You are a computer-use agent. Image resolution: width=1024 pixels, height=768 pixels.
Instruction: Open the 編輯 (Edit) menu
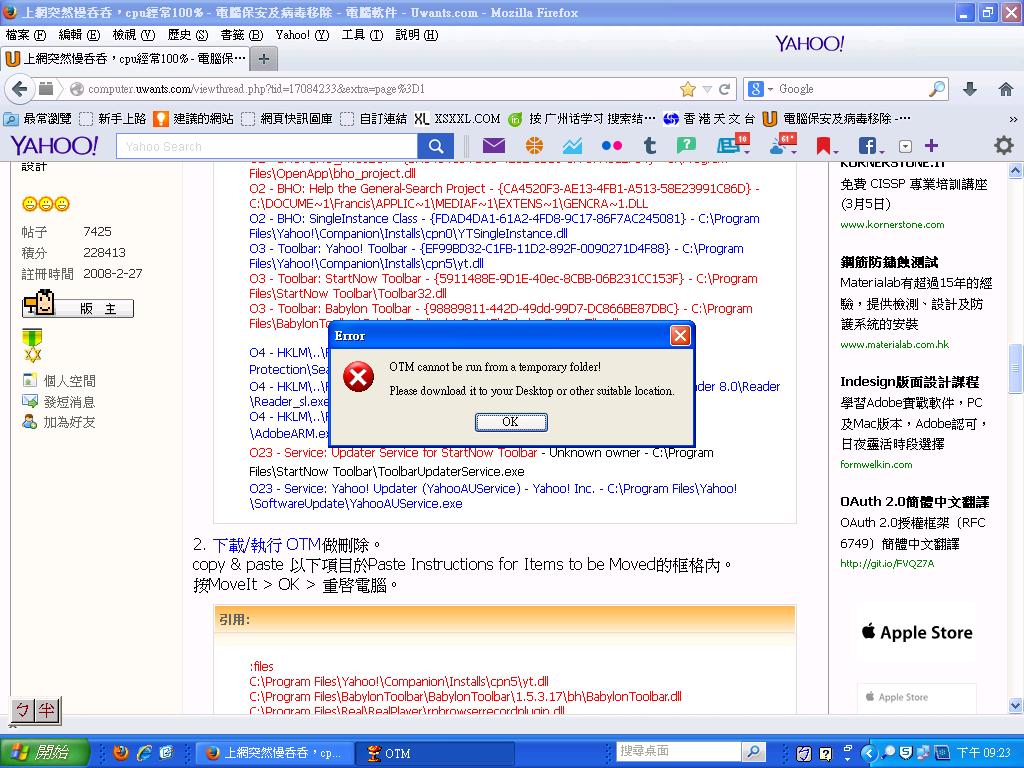[79, 35]
